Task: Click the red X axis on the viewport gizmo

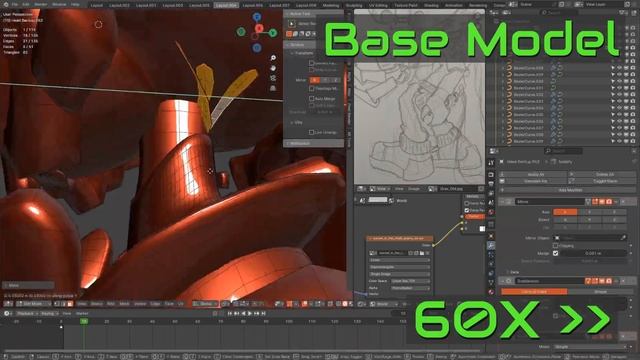Action: [259, 29]
